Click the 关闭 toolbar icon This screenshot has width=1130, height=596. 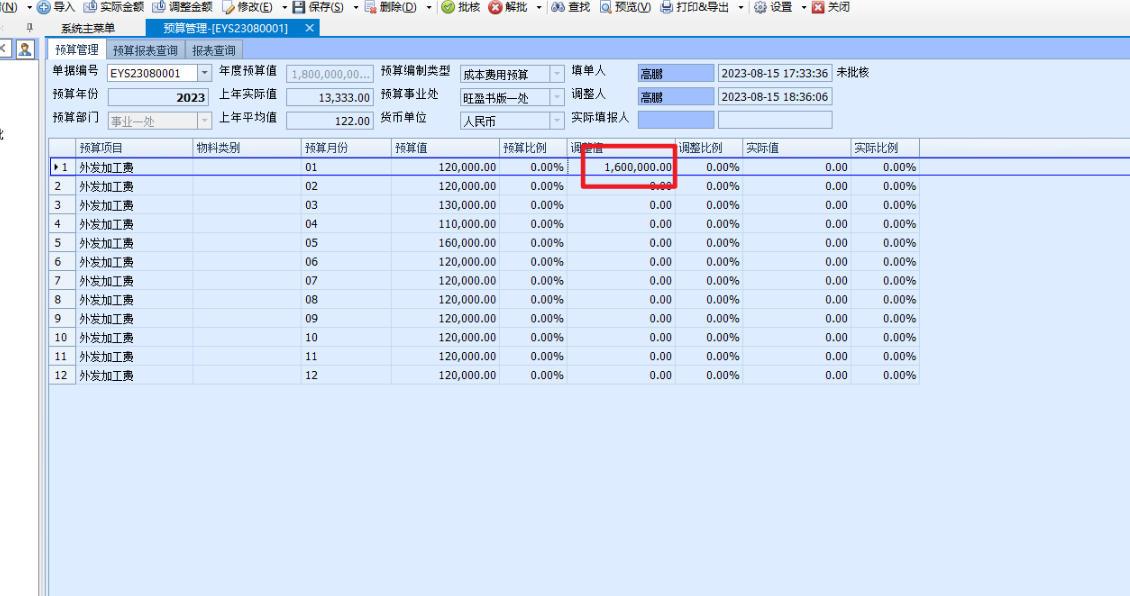[x=818, y=7]
